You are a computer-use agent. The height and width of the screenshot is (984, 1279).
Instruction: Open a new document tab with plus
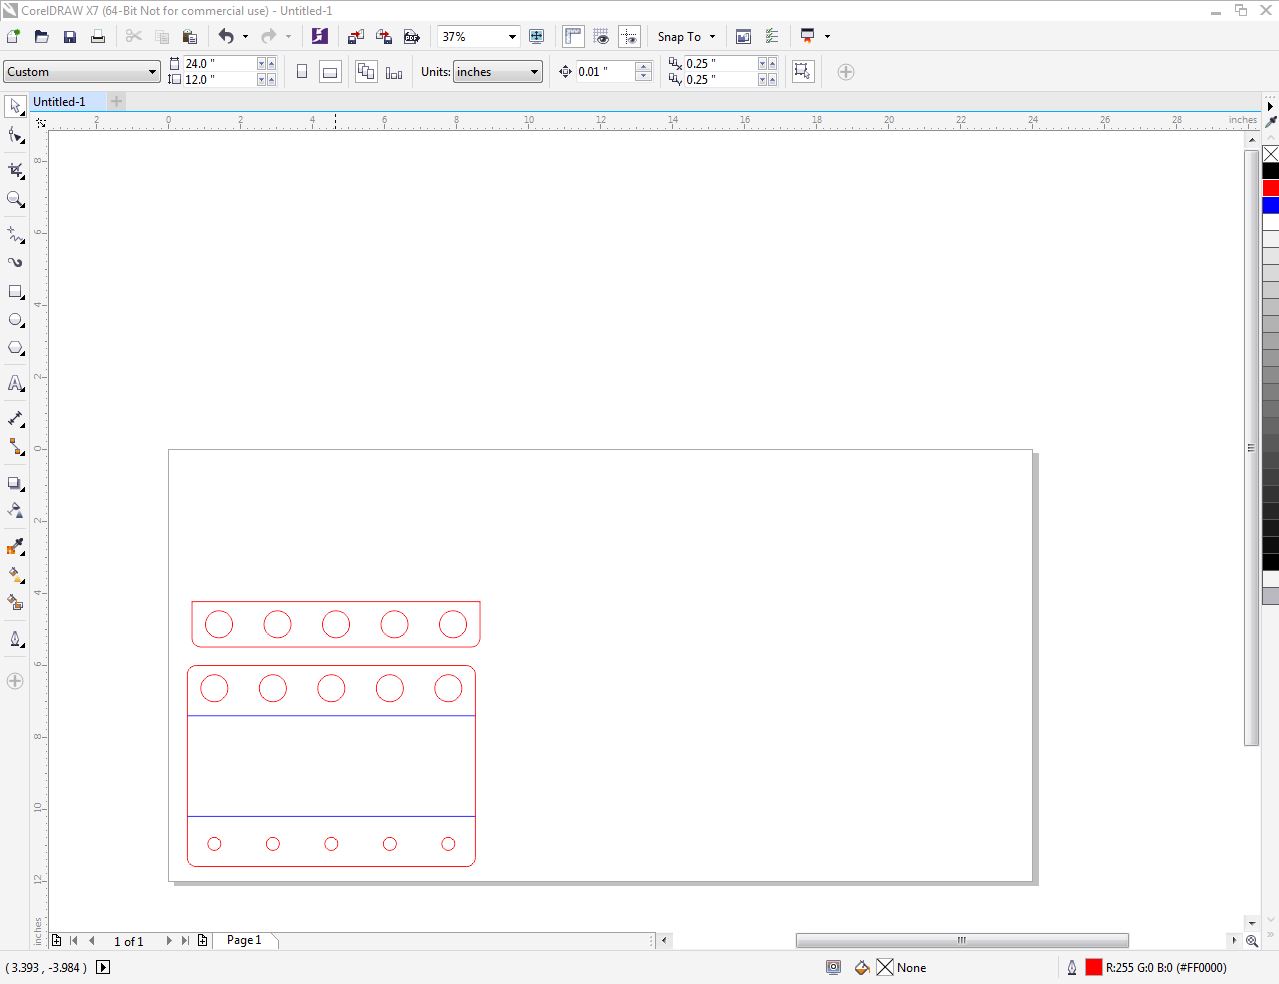(x=116, y=101)
